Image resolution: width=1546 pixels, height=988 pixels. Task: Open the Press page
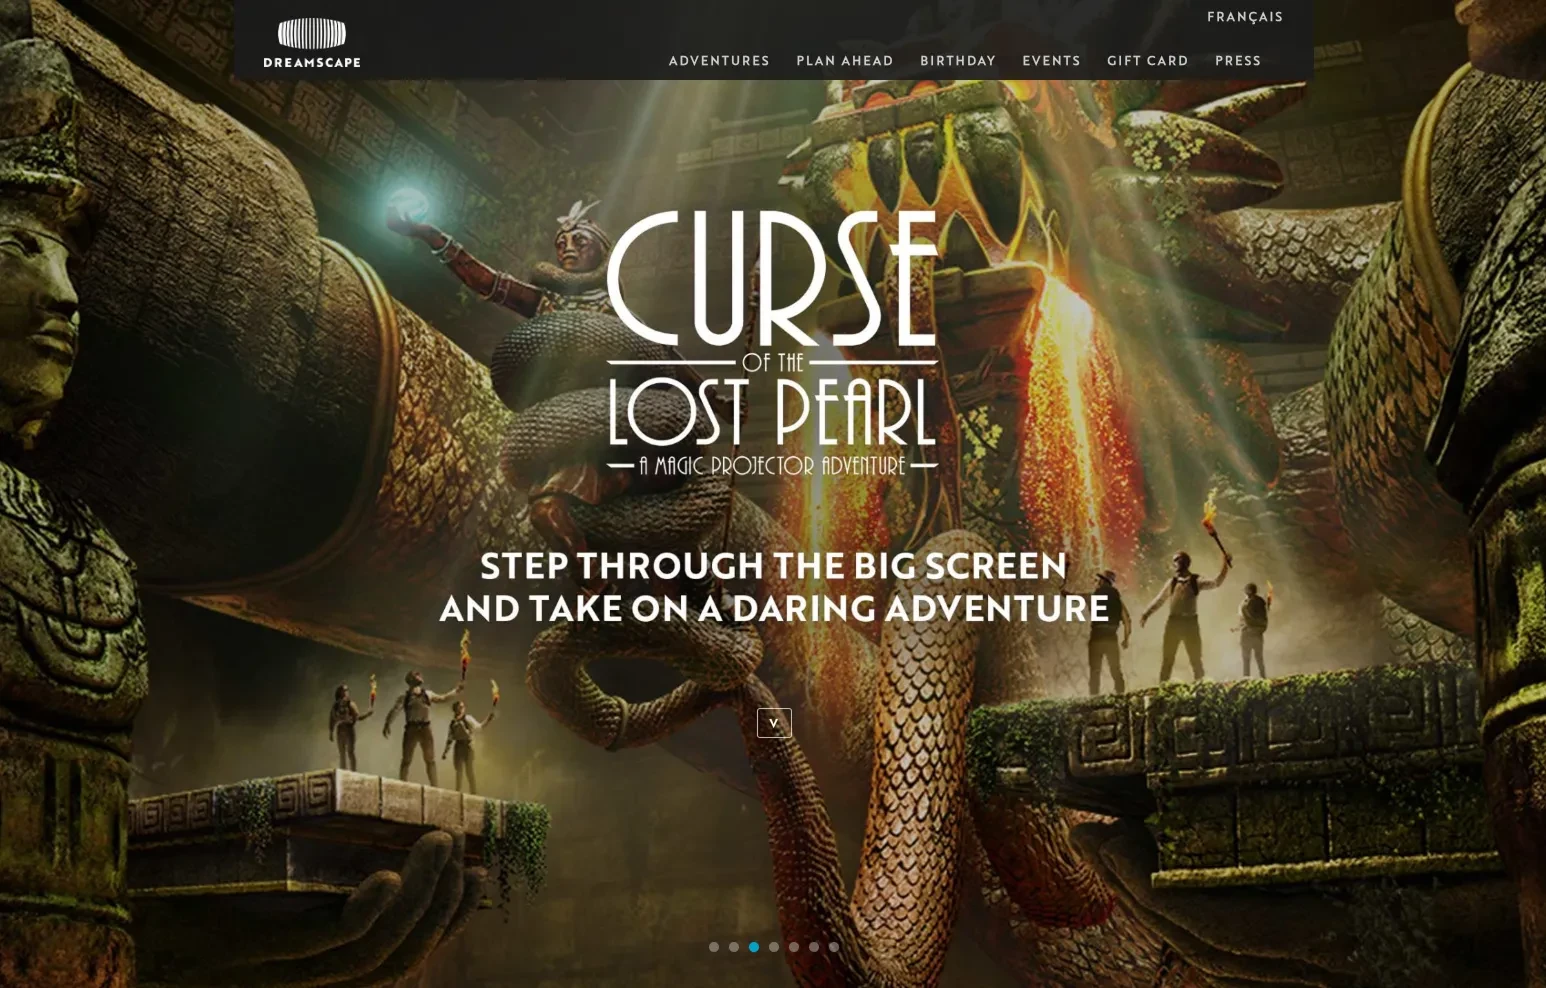(1238, 61)
